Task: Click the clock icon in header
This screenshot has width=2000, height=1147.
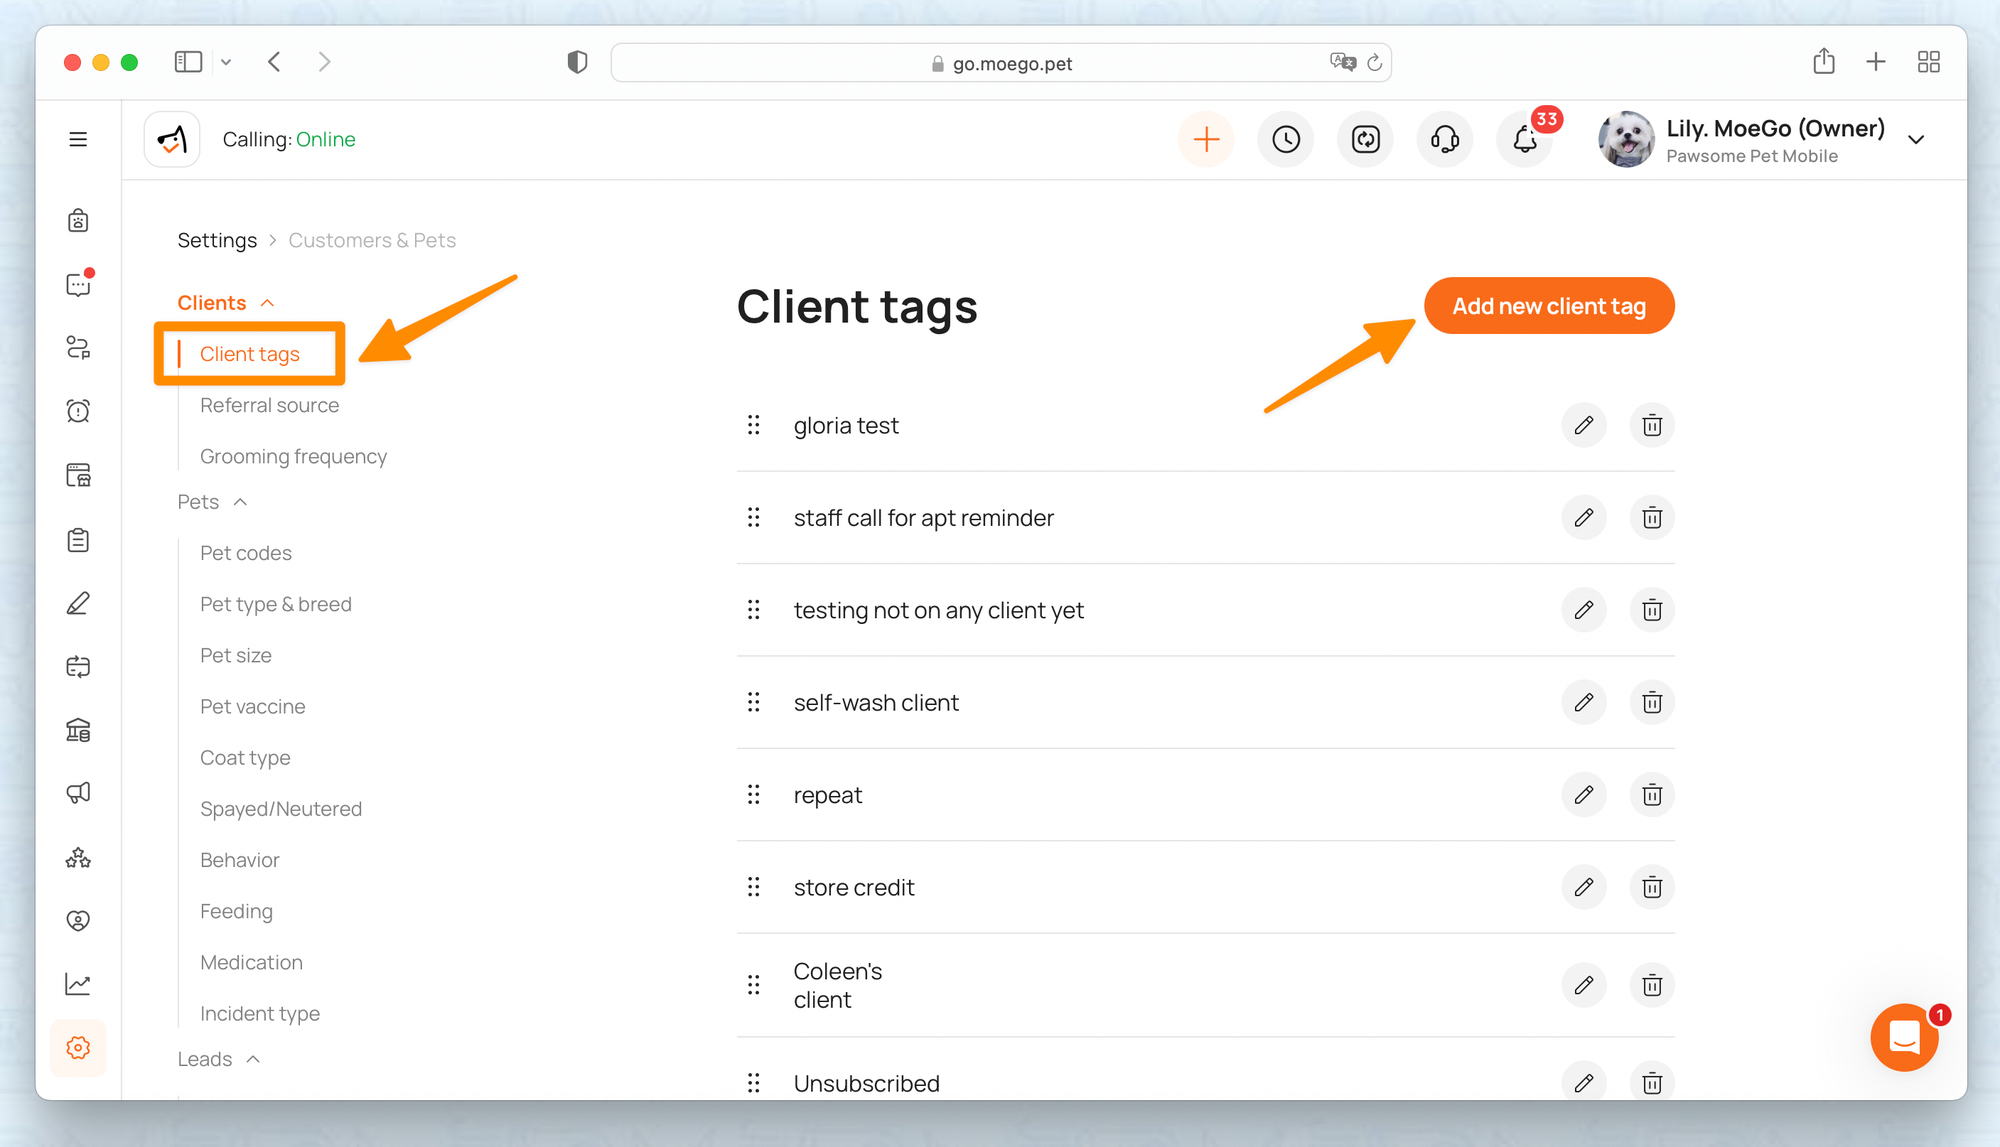Action: click(1286, 139)
